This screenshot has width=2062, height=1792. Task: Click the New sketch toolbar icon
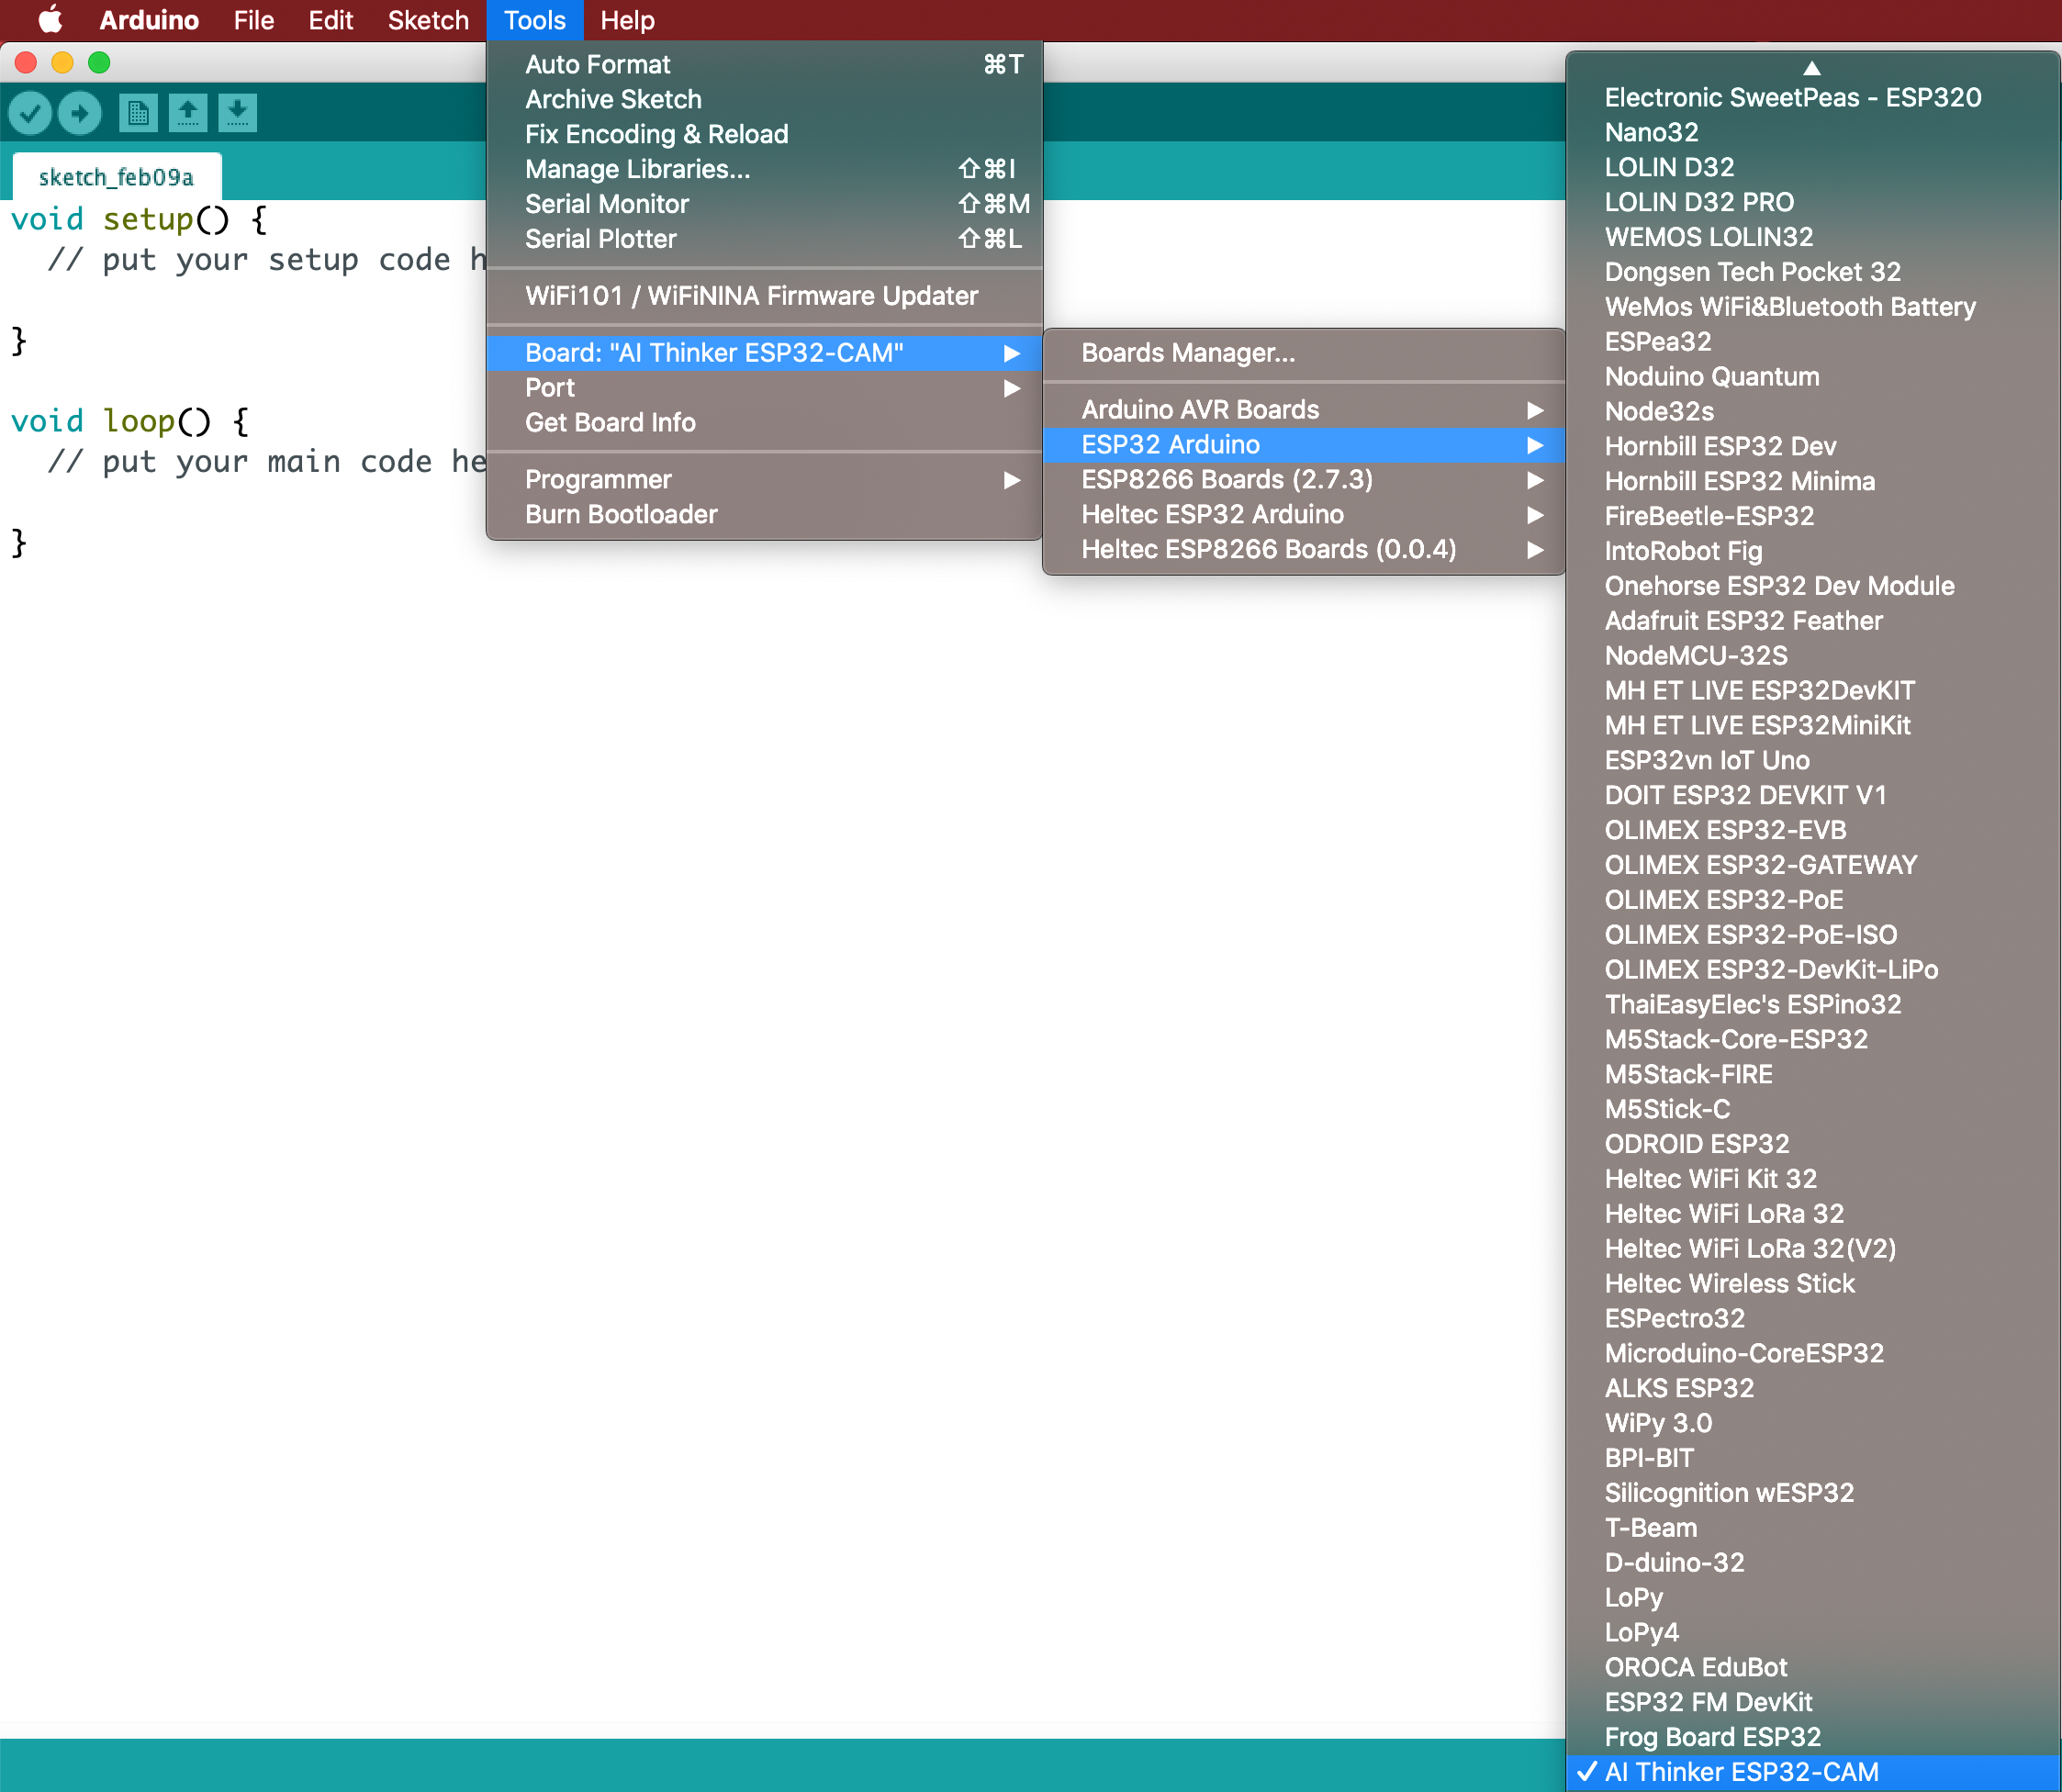138,113
